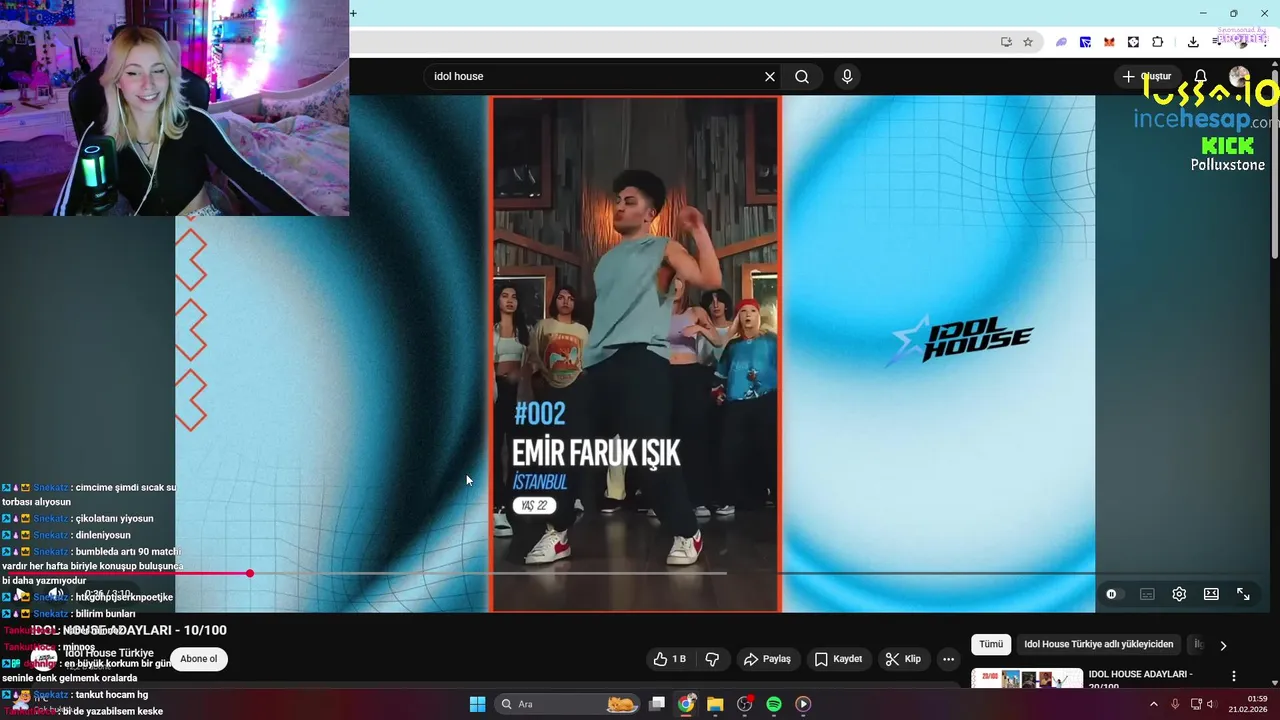Open Task View on the taskbar
1280x720 pixels.
coord(657,704)
